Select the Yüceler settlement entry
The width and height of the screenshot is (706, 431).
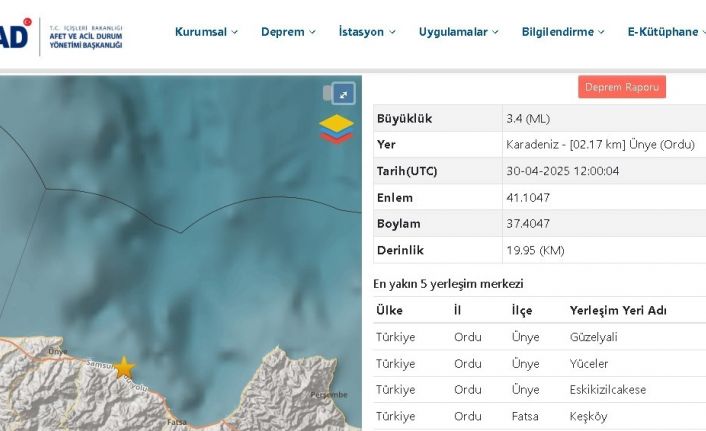[588, 364]
